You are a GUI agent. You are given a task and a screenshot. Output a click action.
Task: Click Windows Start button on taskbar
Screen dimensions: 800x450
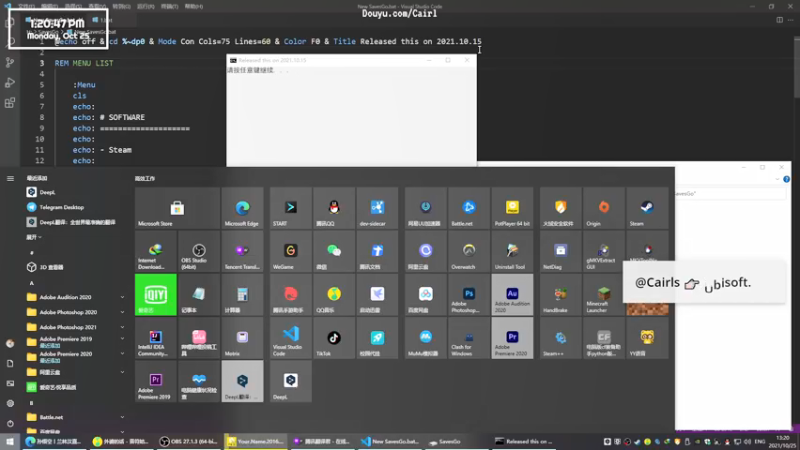[10, 442]
